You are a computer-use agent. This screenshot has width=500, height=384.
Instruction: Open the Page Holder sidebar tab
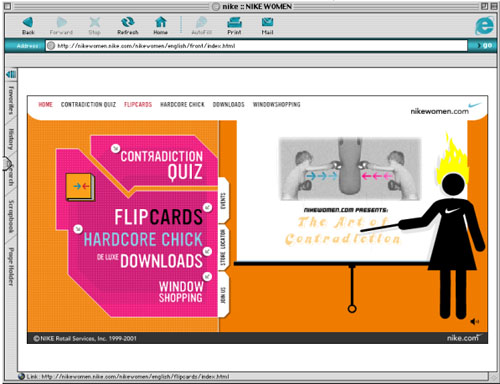click(x=11, y=266)
